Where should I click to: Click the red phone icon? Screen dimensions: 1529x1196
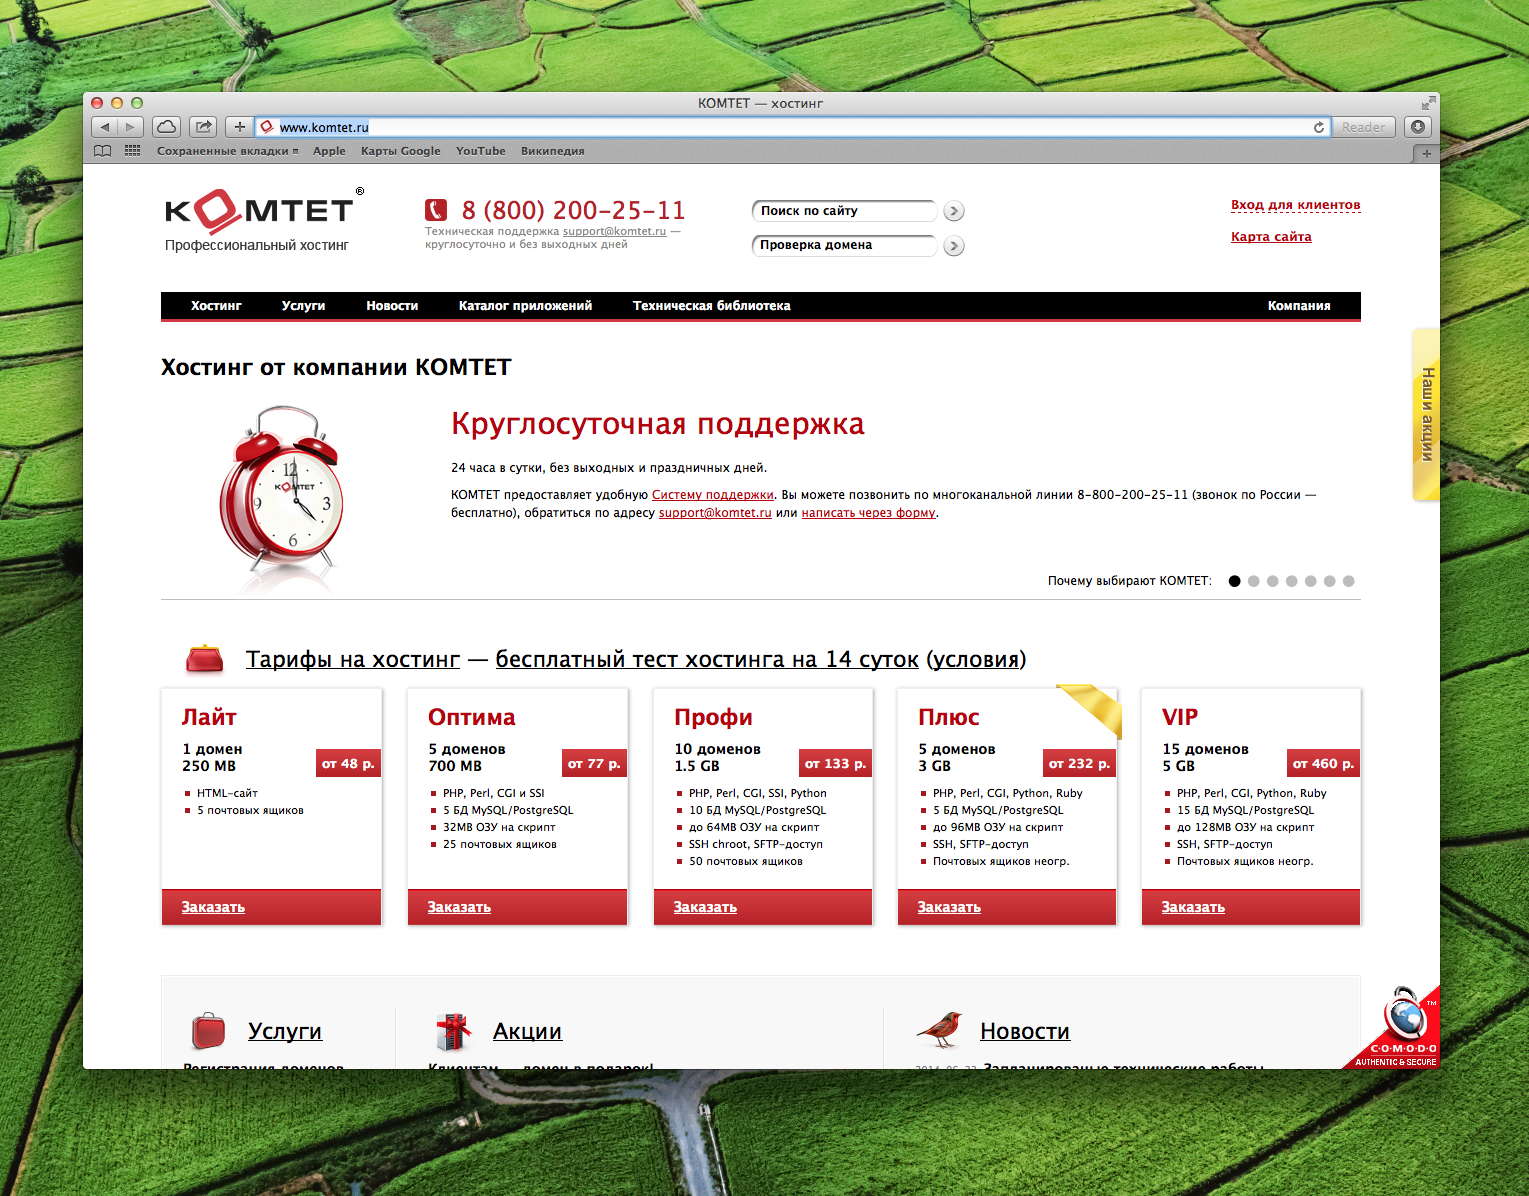(436, 210)
